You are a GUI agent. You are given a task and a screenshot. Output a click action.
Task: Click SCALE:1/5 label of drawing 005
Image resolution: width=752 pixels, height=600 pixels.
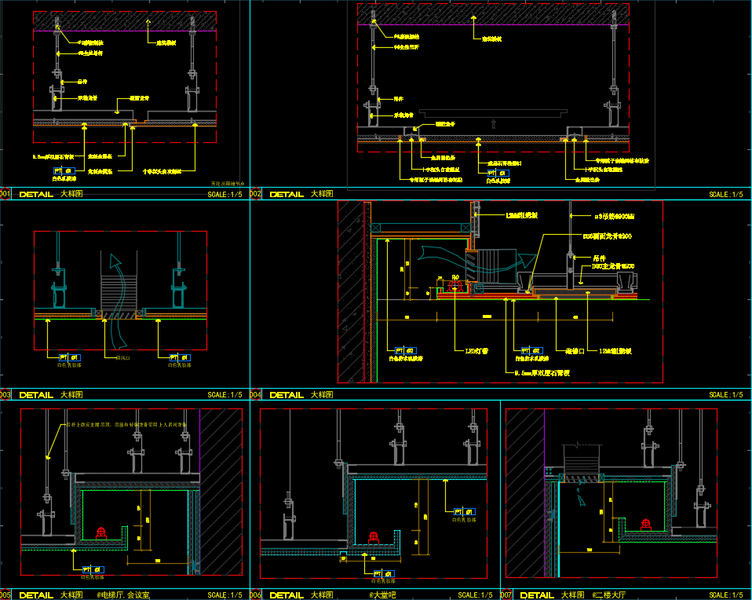point(225,595)
